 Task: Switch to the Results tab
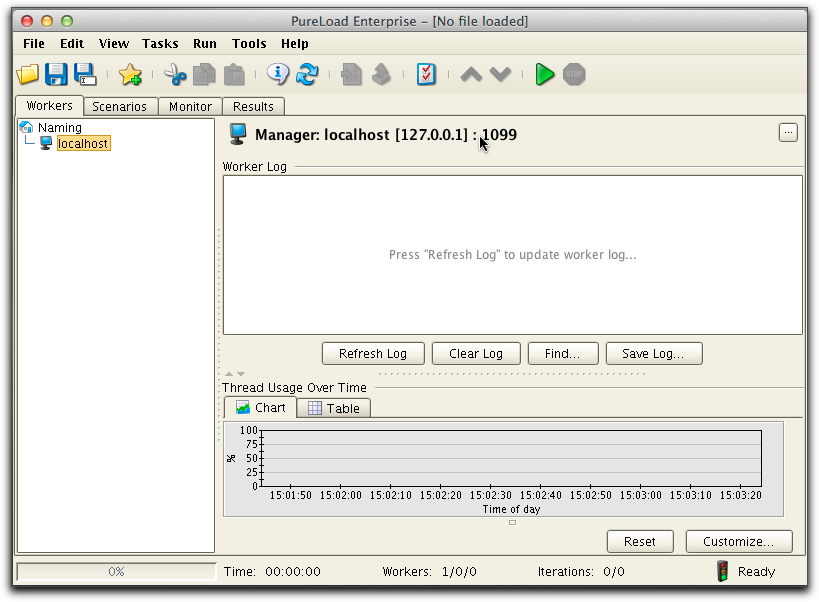click(253, 107)
